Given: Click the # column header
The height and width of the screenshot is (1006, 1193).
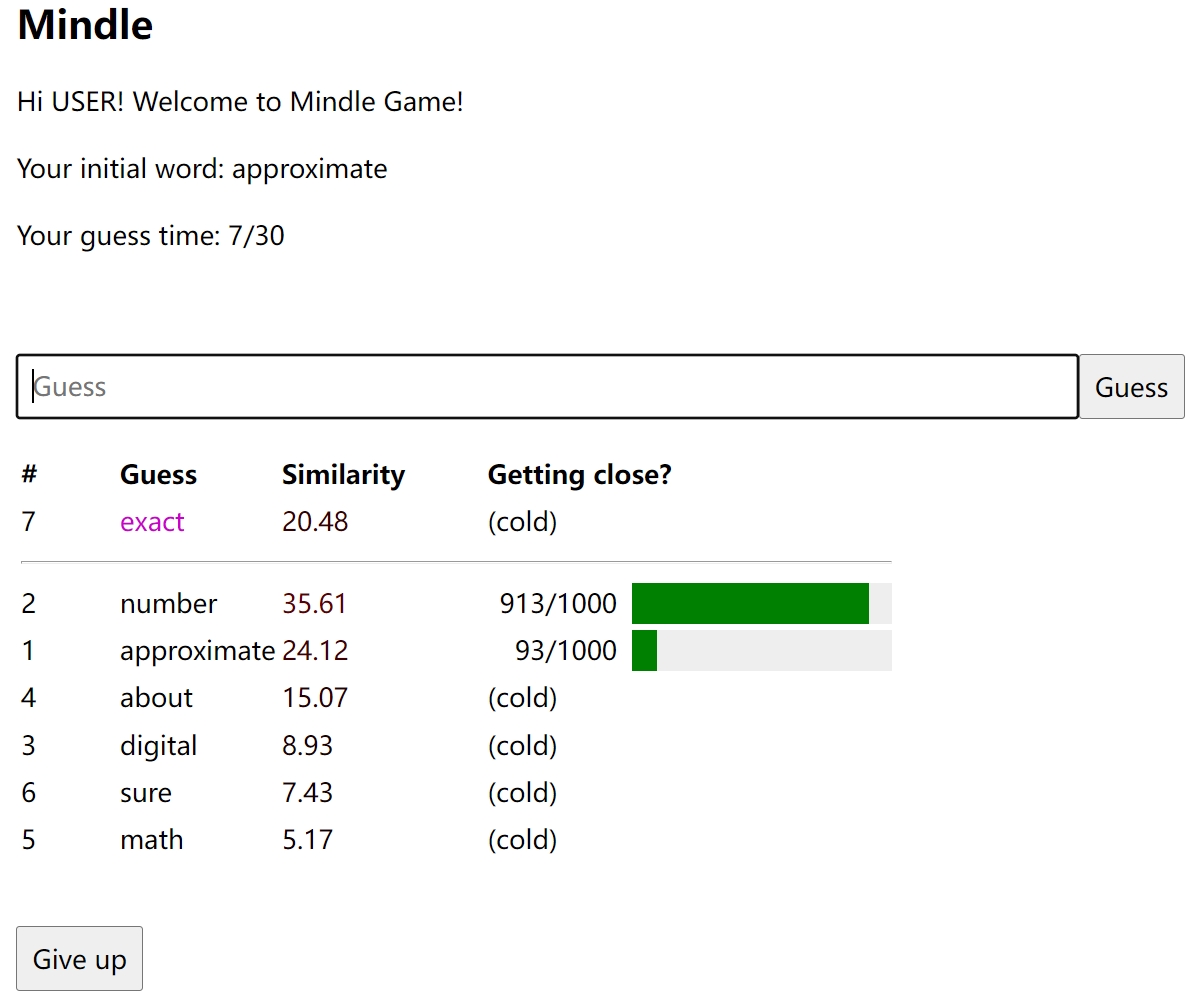Looking at the screenshot, I should click(x=29, y=474).
